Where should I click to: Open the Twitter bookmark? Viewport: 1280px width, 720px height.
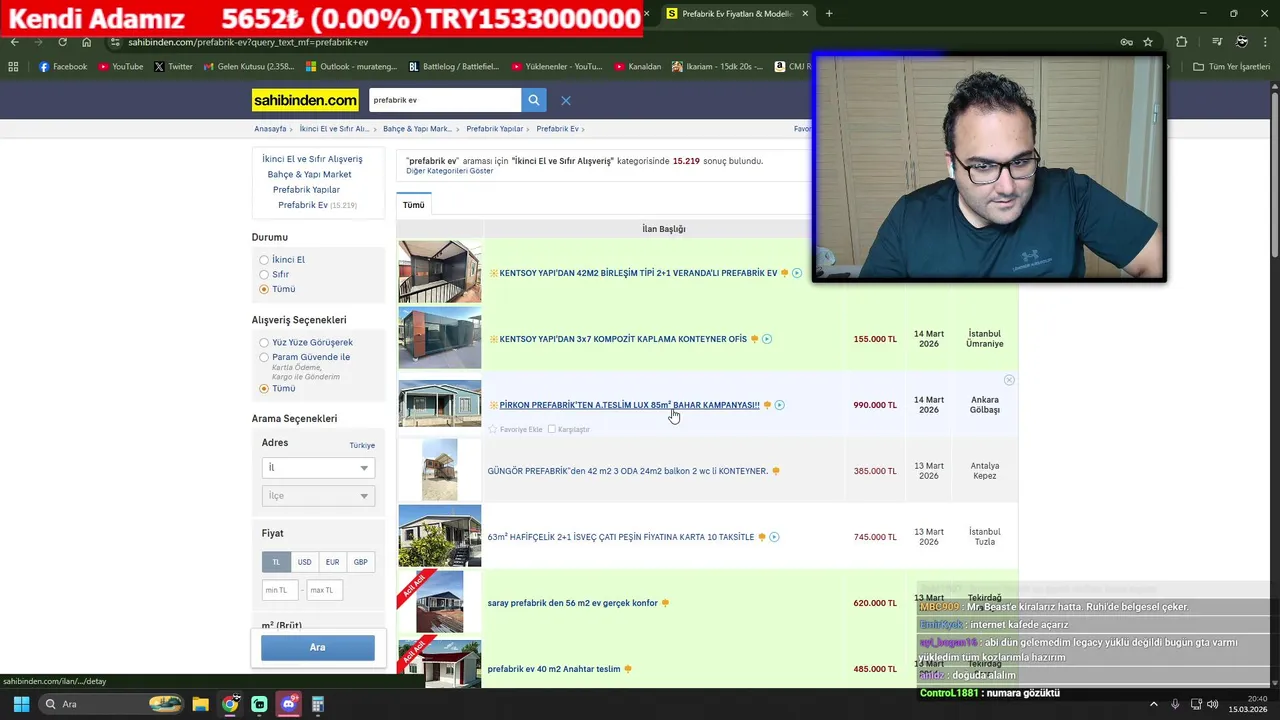(x=174, y=67)
